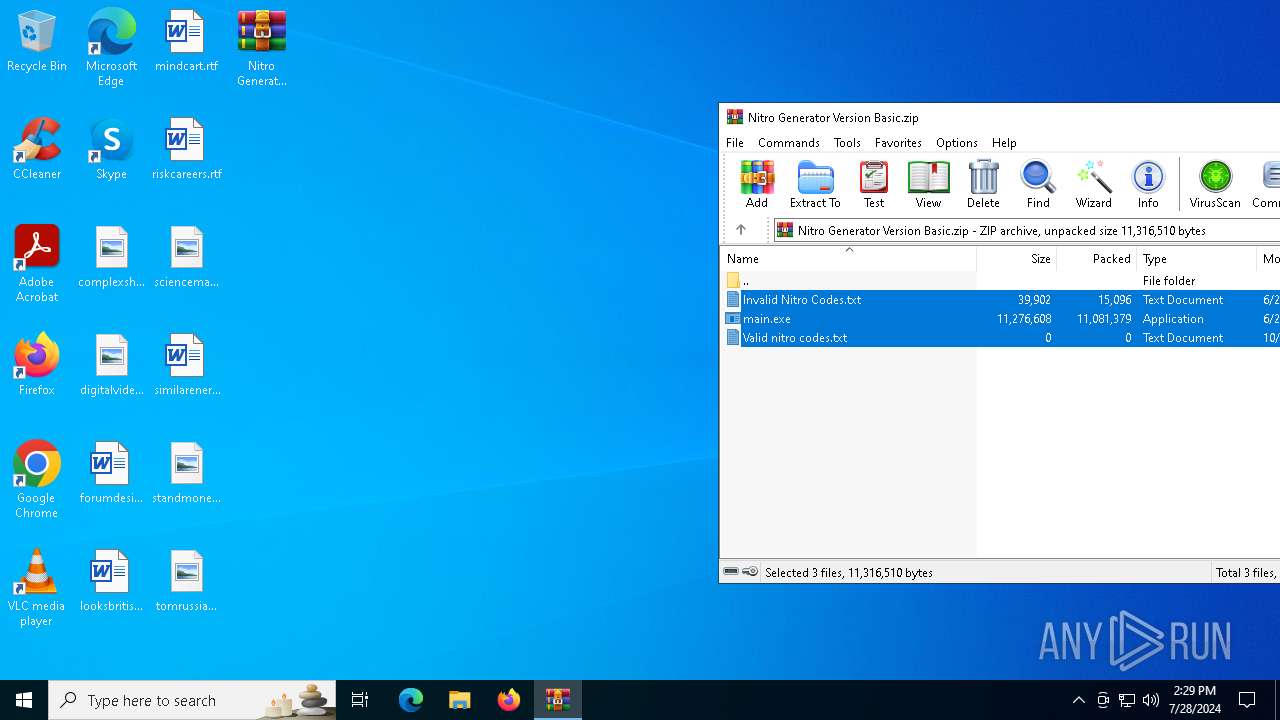Open the File menu in WinRAR
1280x720 pixels.
[x=735, y=143]
